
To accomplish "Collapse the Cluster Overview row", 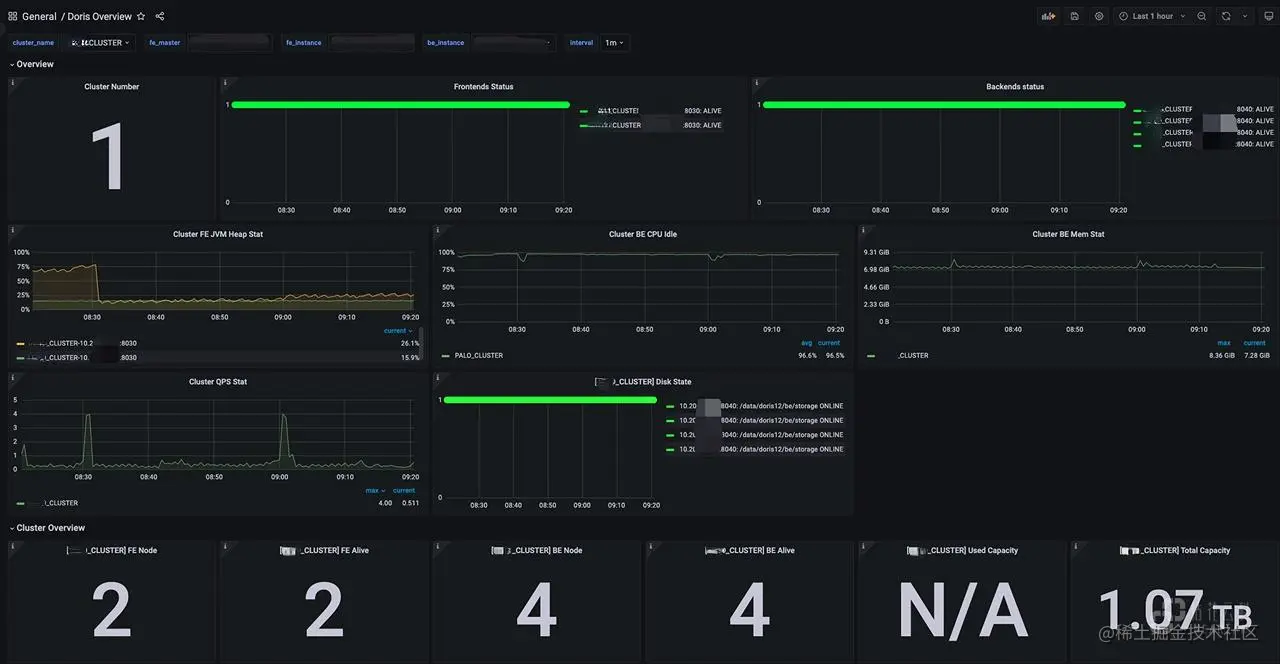I will 47,528.
